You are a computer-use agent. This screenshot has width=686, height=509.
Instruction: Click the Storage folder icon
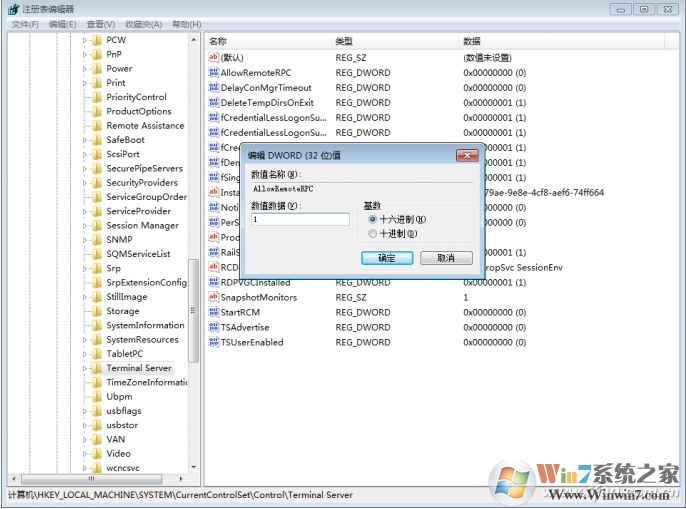(x=97, y=311)
